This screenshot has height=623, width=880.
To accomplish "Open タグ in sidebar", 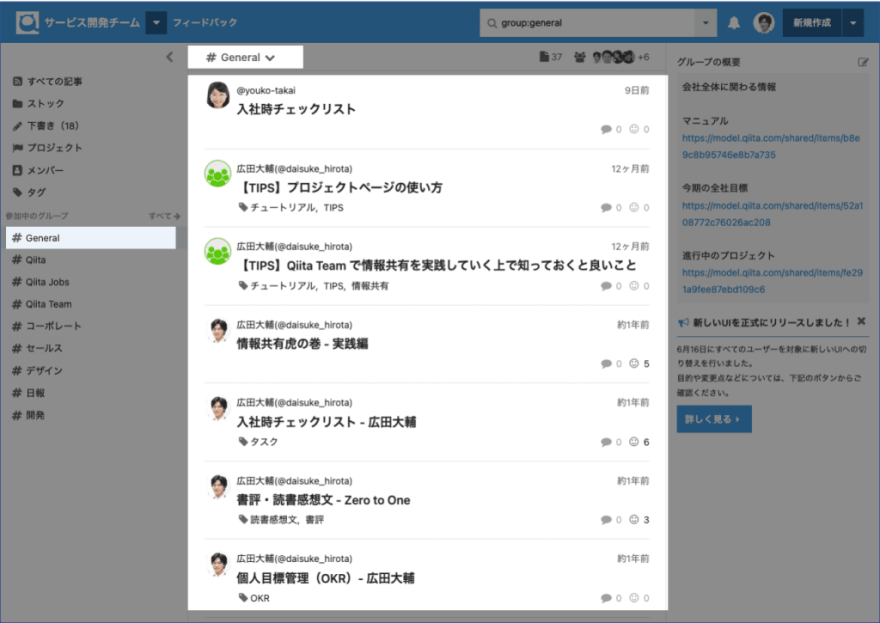I will [x=29, y=192].
